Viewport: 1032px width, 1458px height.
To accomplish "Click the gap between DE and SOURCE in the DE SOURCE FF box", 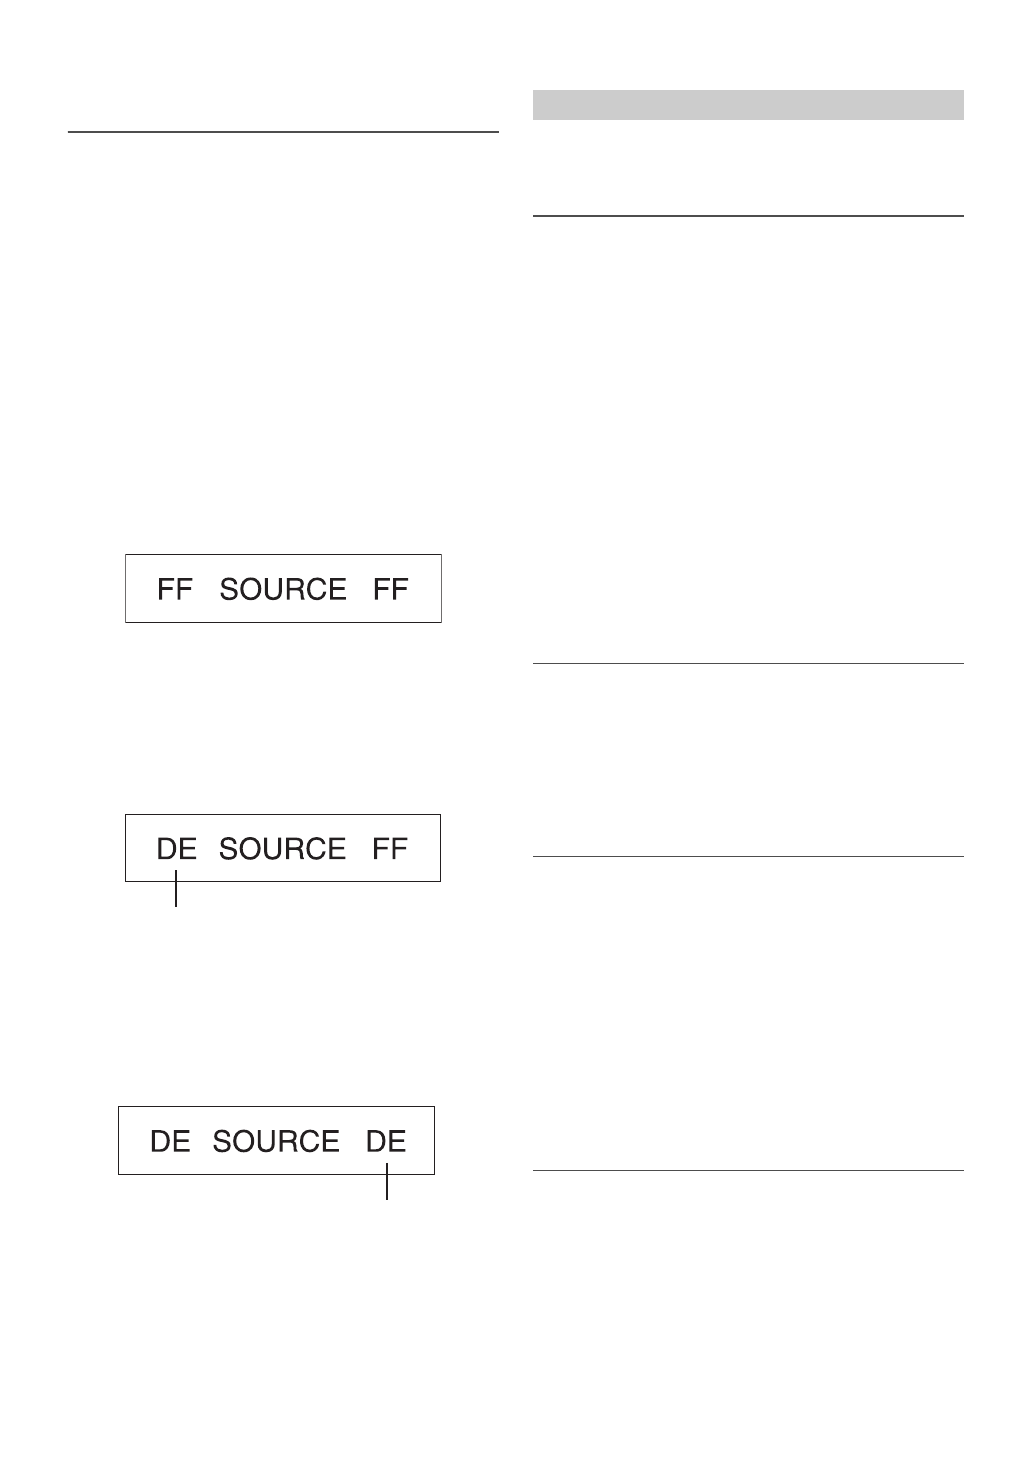I will [x=208, y=849].
